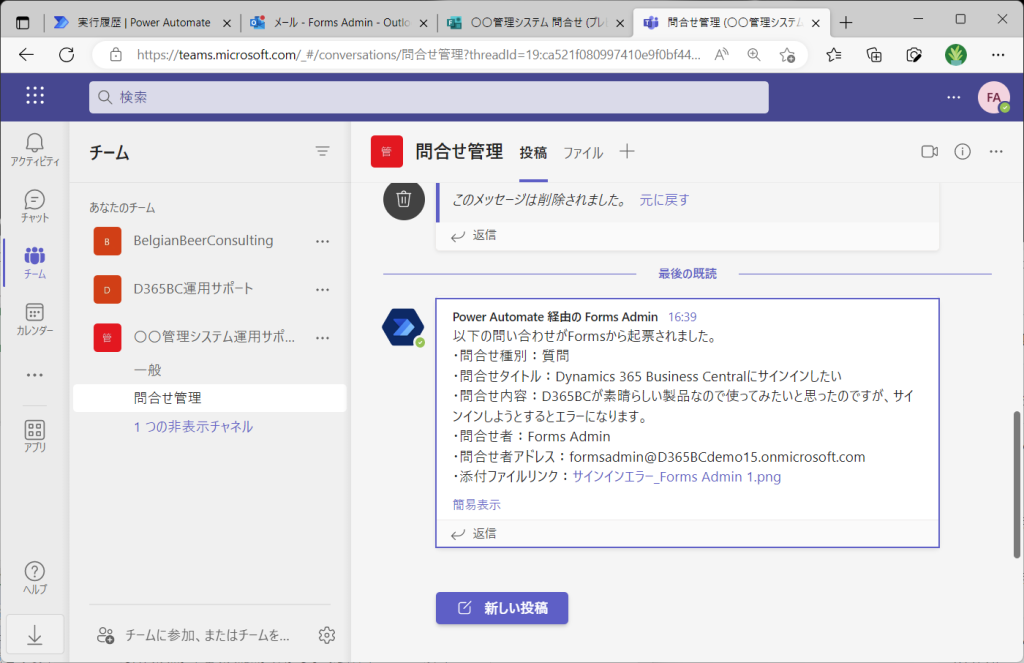Reply to the Power Automate message
Viewport: 1024px width, 663px height.
coord(474,534)
